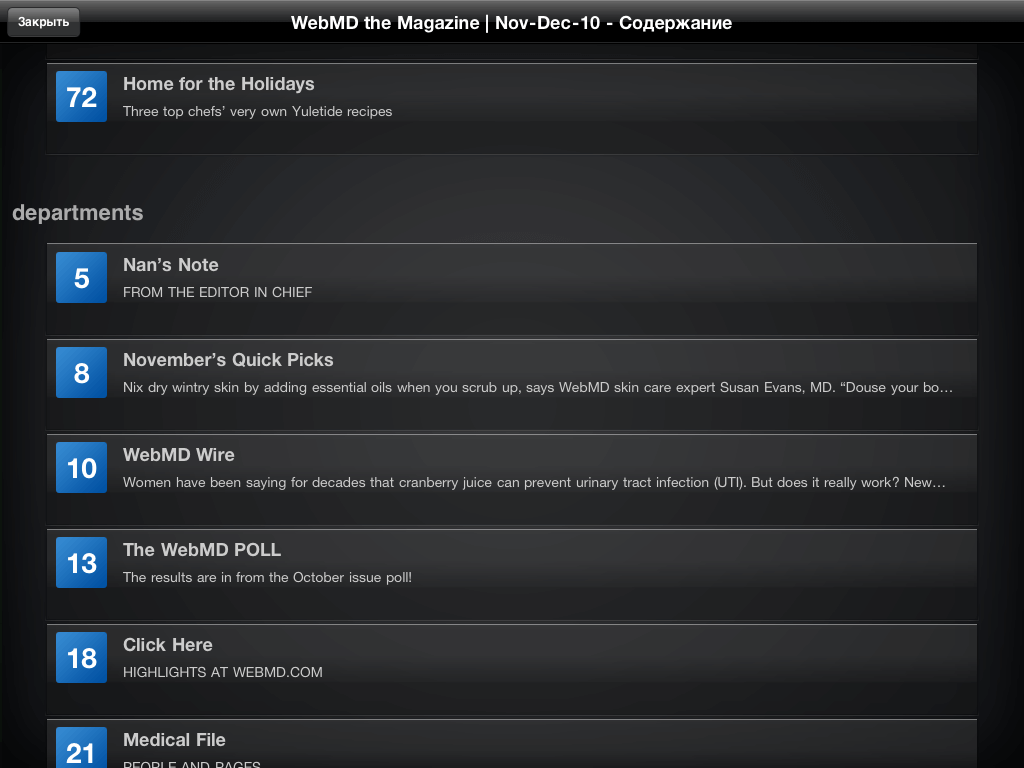Open page 8 number badge
This screenshot has width=1024, height=768.
click(x=82, y=372)
